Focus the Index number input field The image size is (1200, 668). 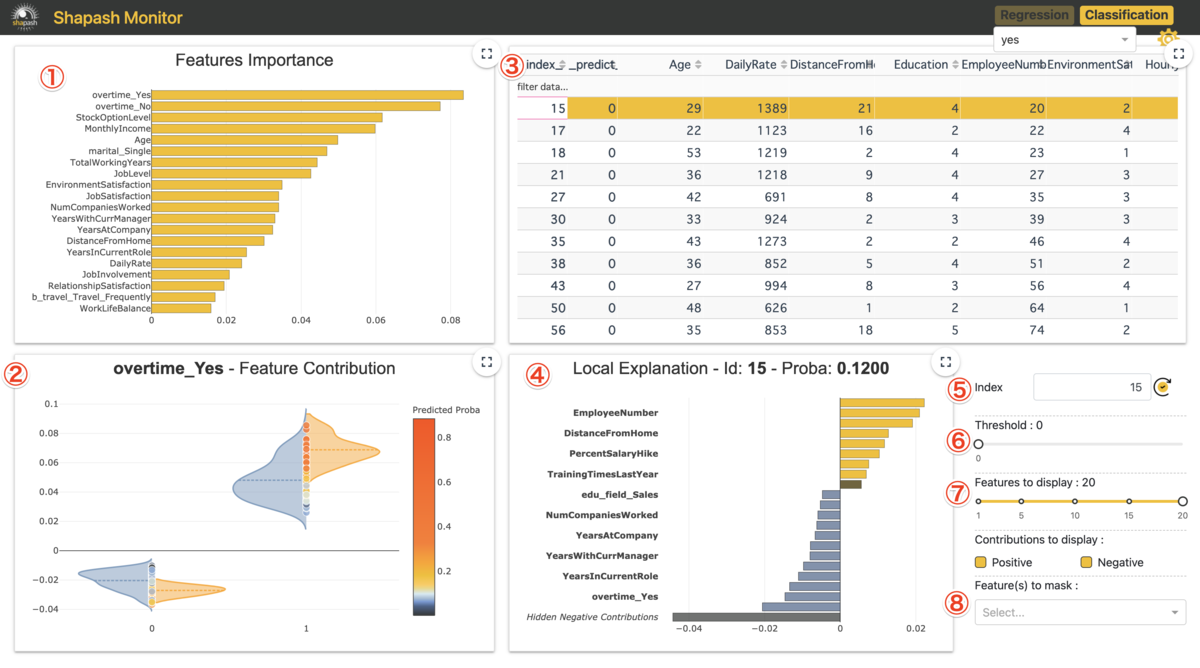pyautogui.click(x=1092, y=387)
